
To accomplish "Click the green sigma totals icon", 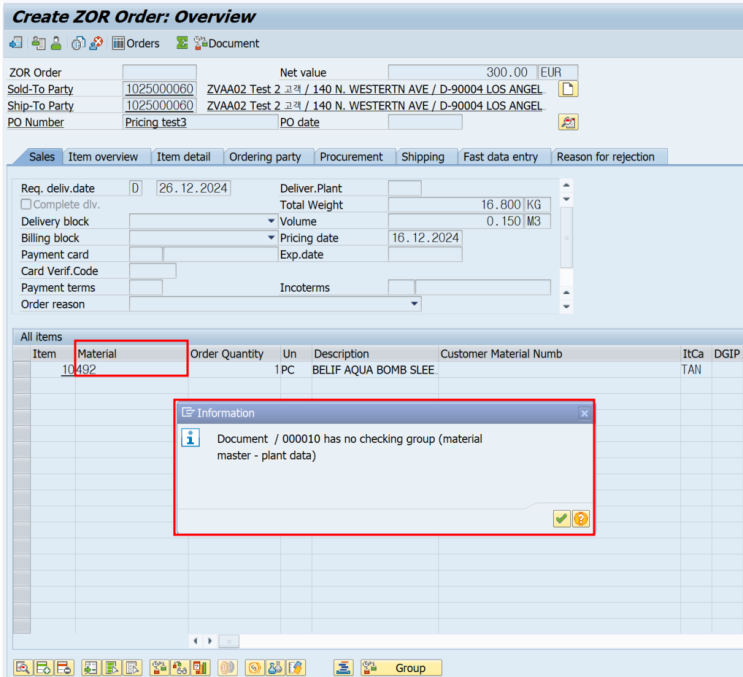I will (182, 43).
